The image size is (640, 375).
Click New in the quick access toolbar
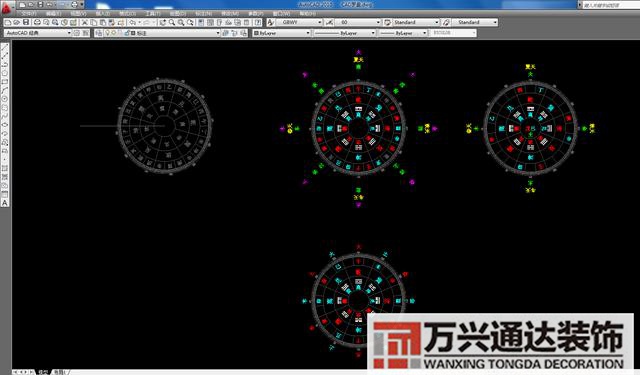point(22,4)
